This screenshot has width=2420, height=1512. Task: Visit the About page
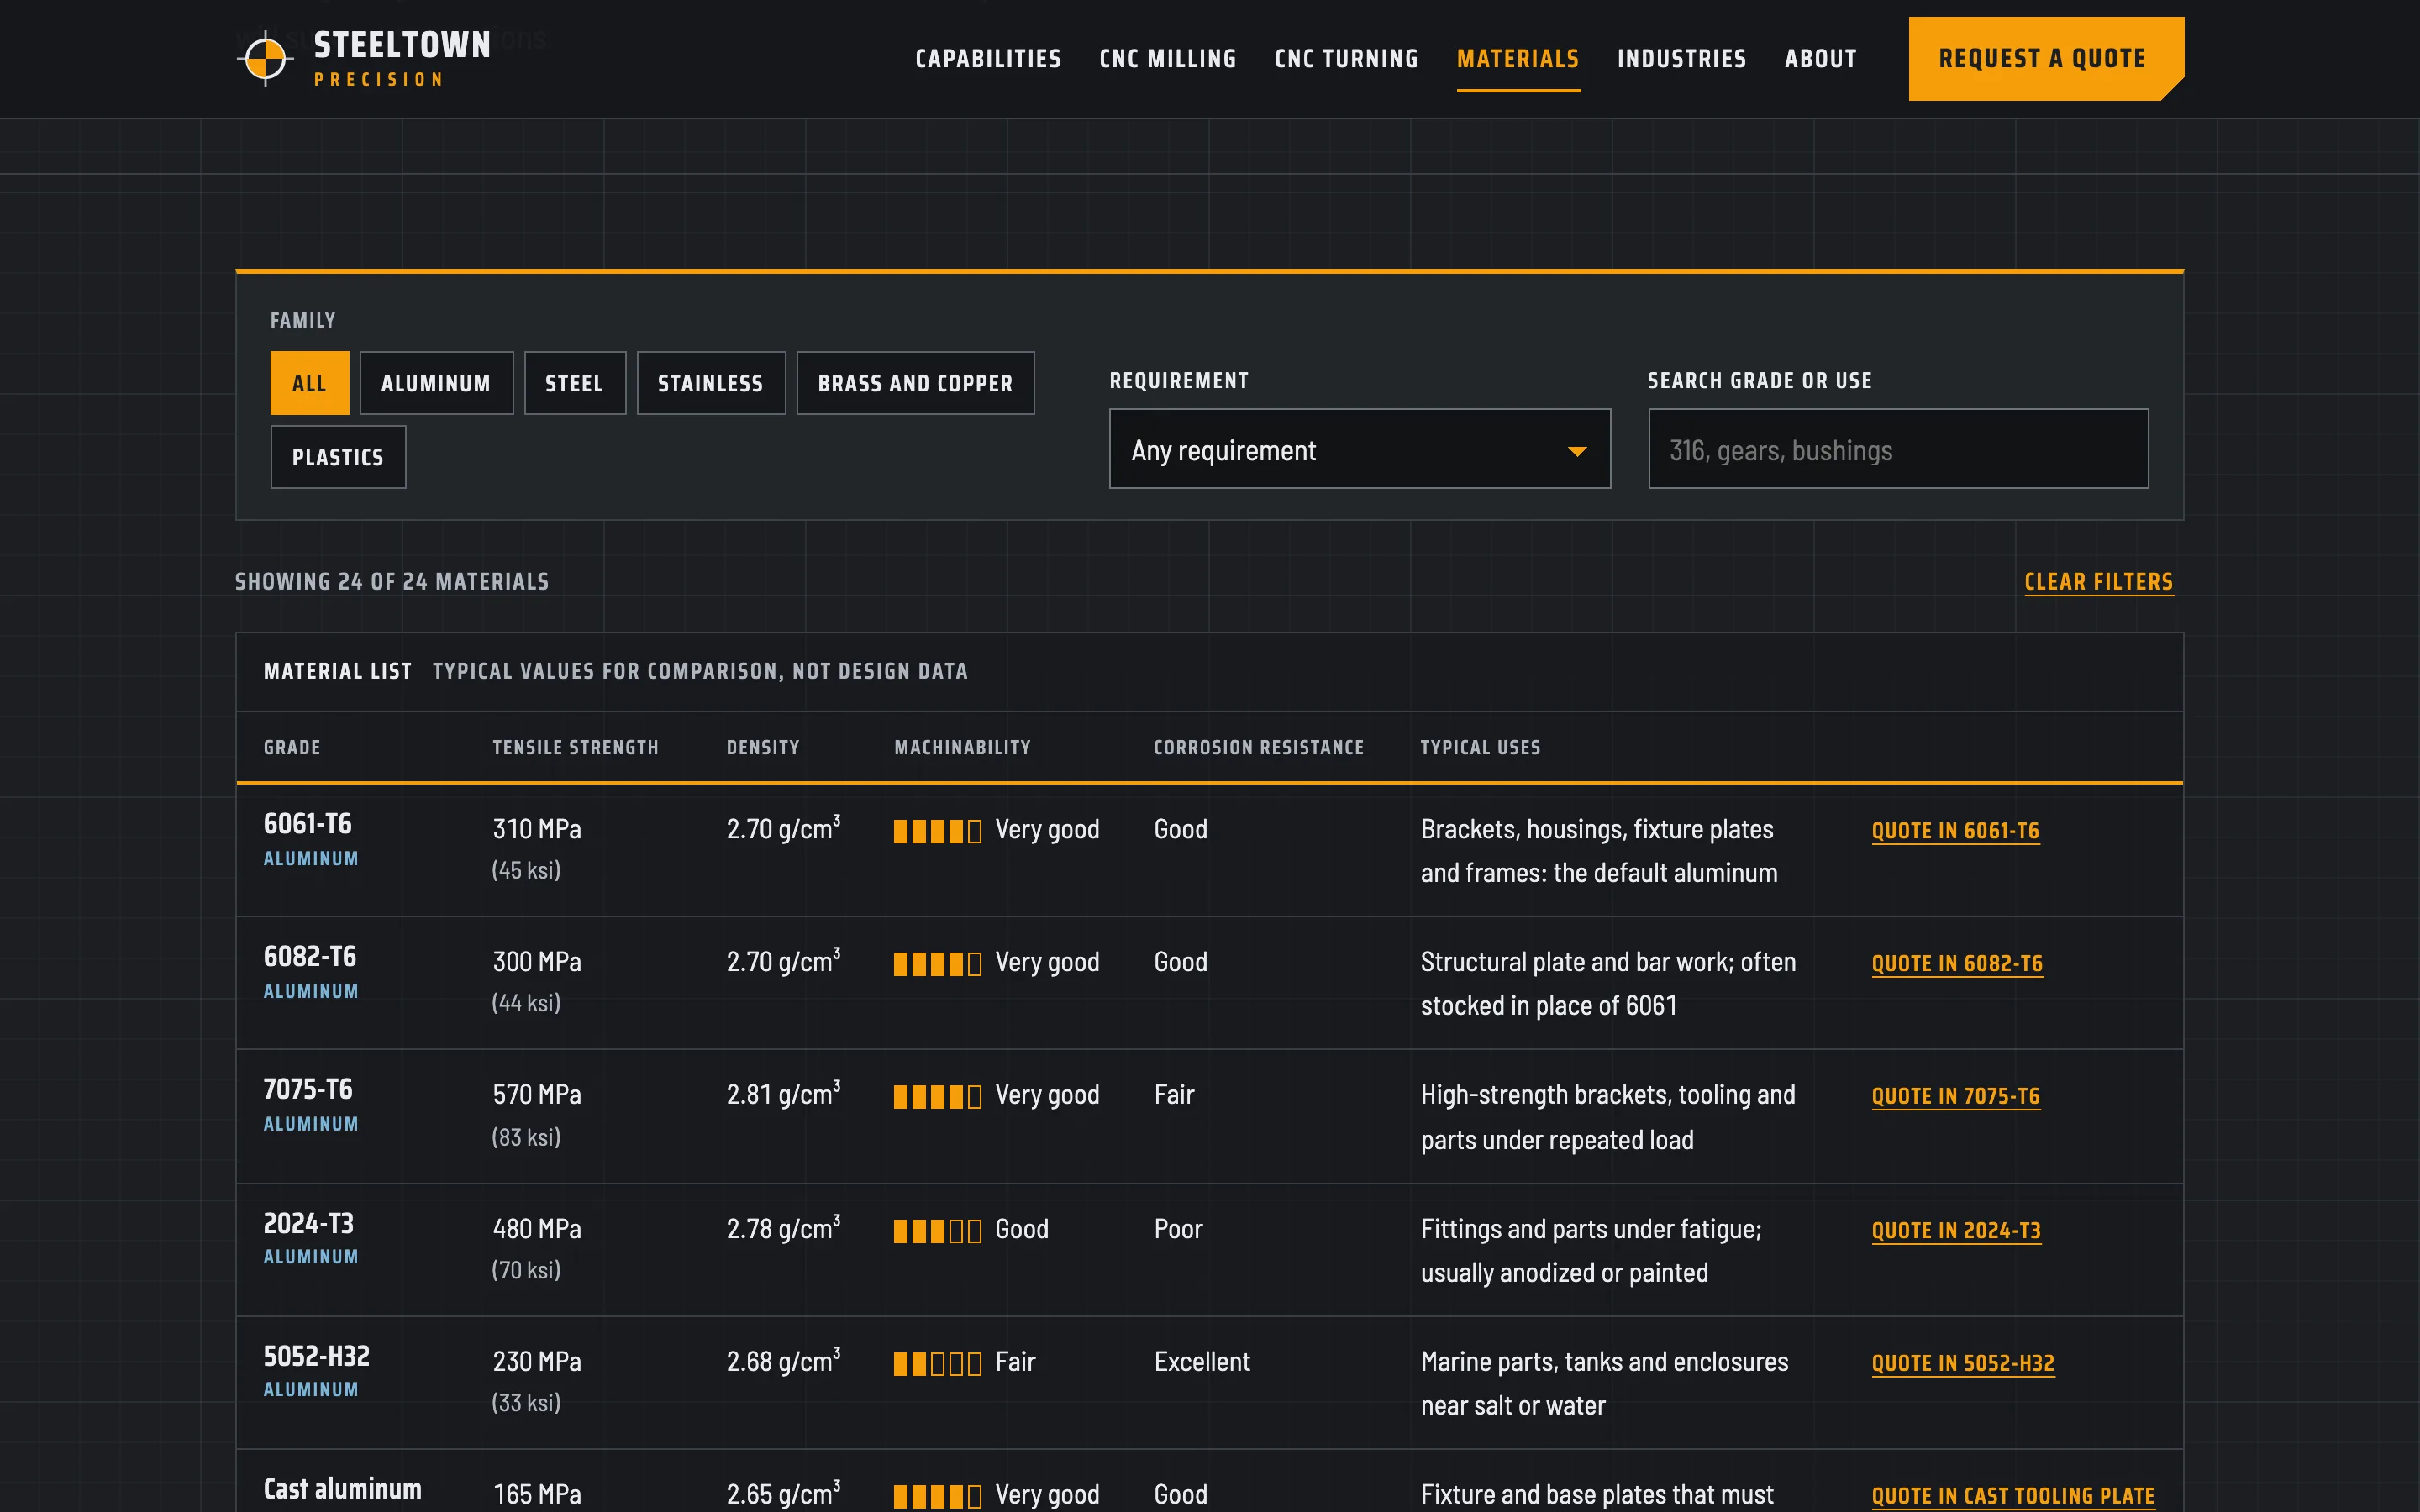1820,59
